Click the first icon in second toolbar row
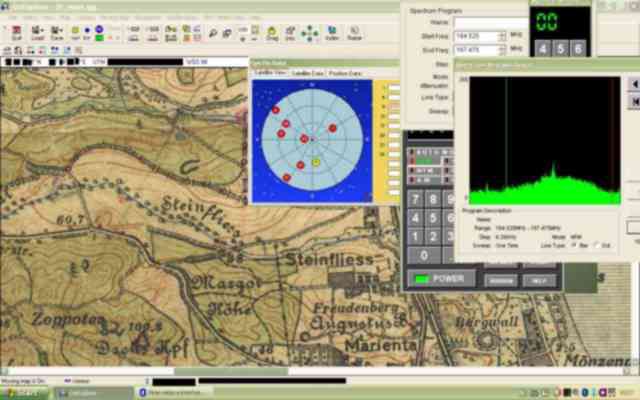Screen dimensions: 640x400 [x=7, y=51]
